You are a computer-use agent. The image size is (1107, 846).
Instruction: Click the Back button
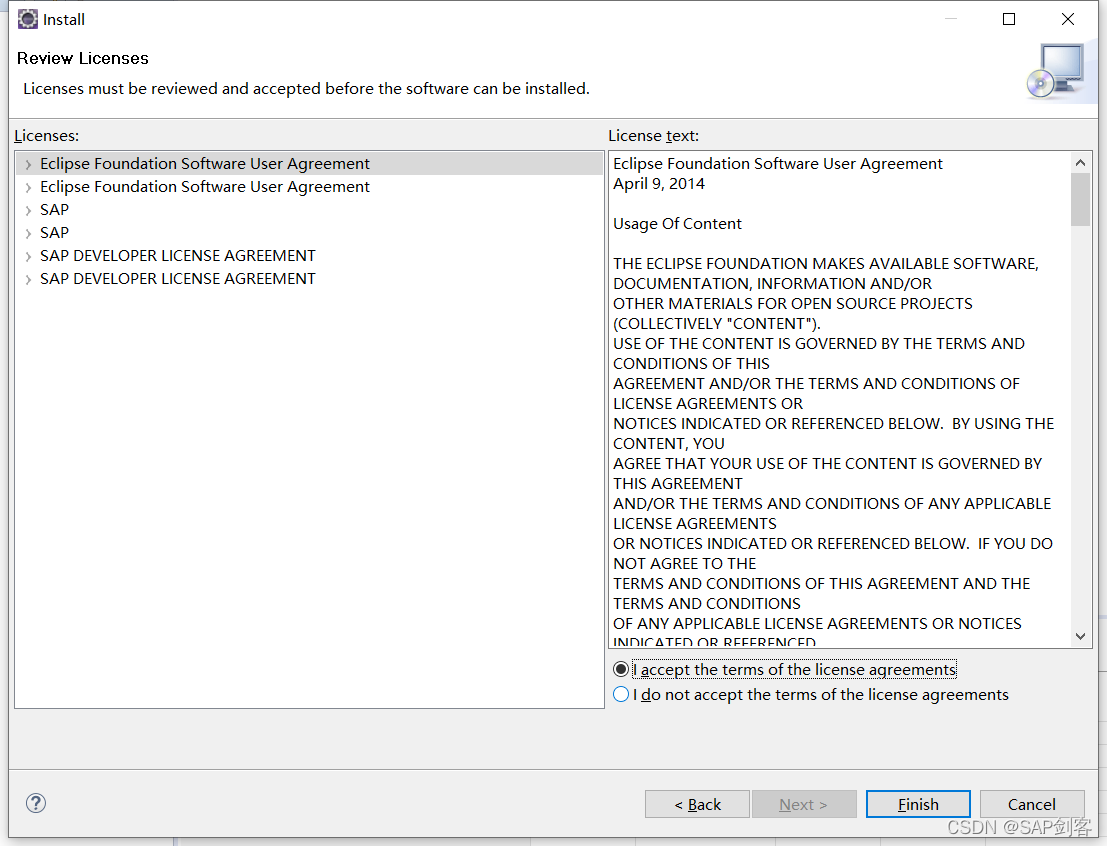click(697, 804)
